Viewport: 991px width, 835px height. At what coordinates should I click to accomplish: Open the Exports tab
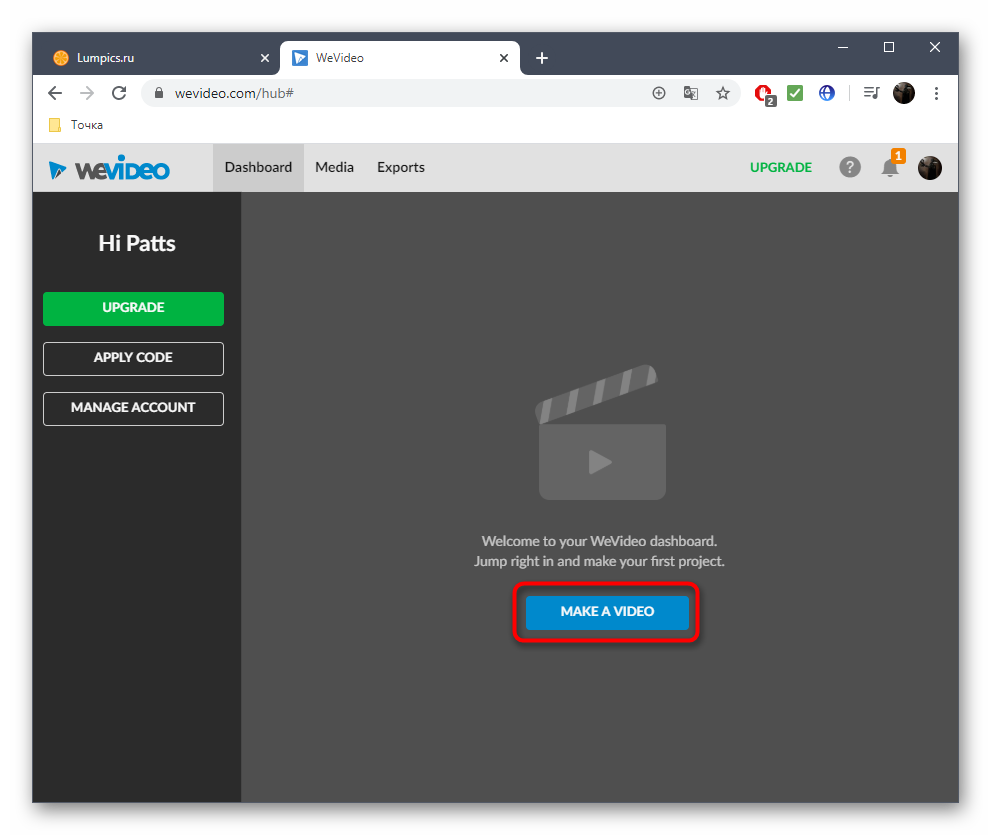click(x=401, y=168)
